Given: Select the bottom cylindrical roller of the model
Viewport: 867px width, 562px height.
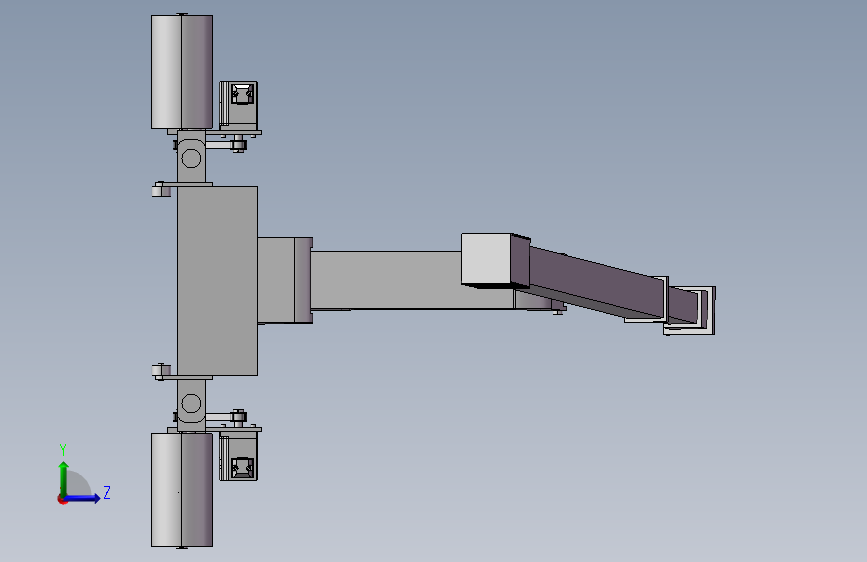Looking at the screenshot, I should point(182,490).
